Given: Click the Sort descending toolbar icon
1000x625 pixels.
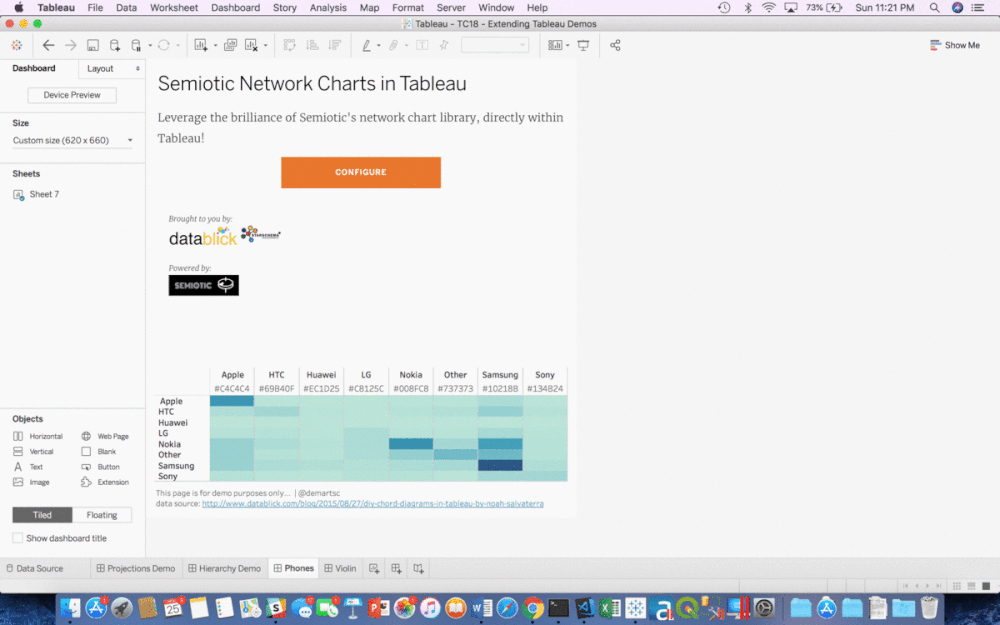Looking at the screenshot, I should (x=334, y=45).
